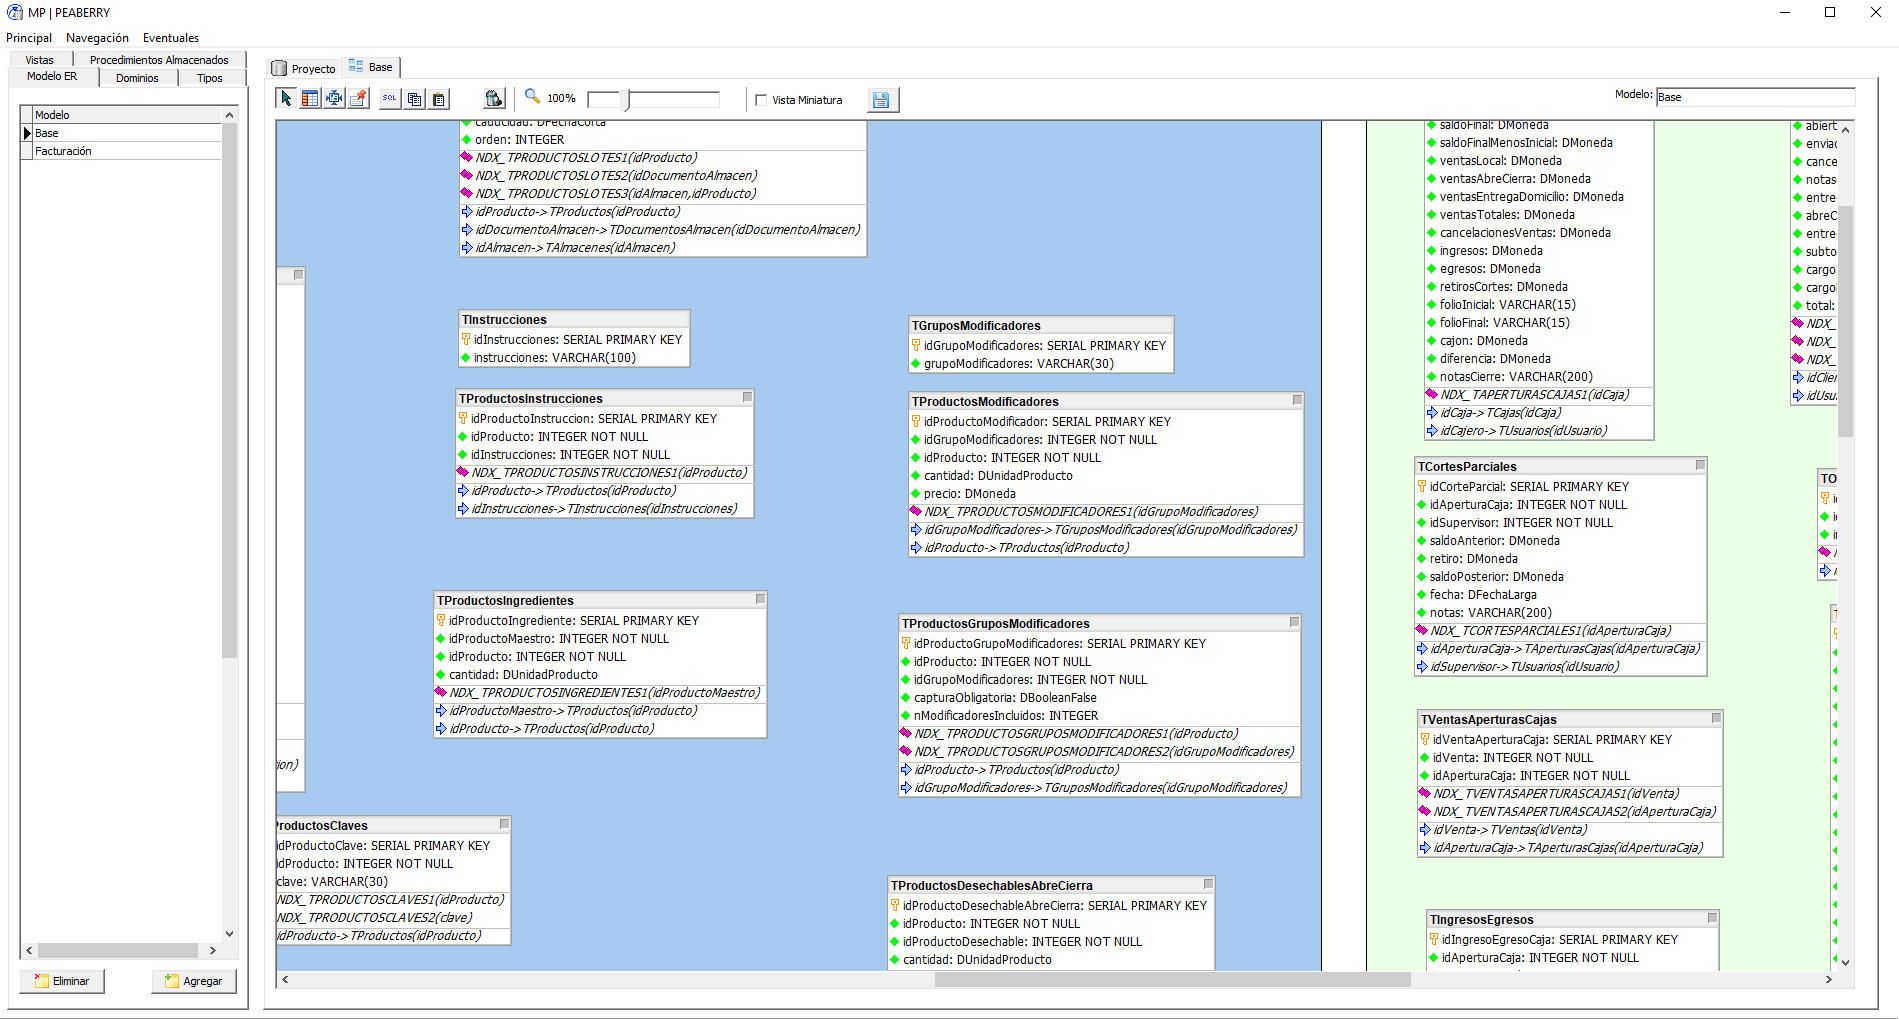Open the Navegación menu
The height and width of the screenshot is (1019, 1899).
click(97, 38)
